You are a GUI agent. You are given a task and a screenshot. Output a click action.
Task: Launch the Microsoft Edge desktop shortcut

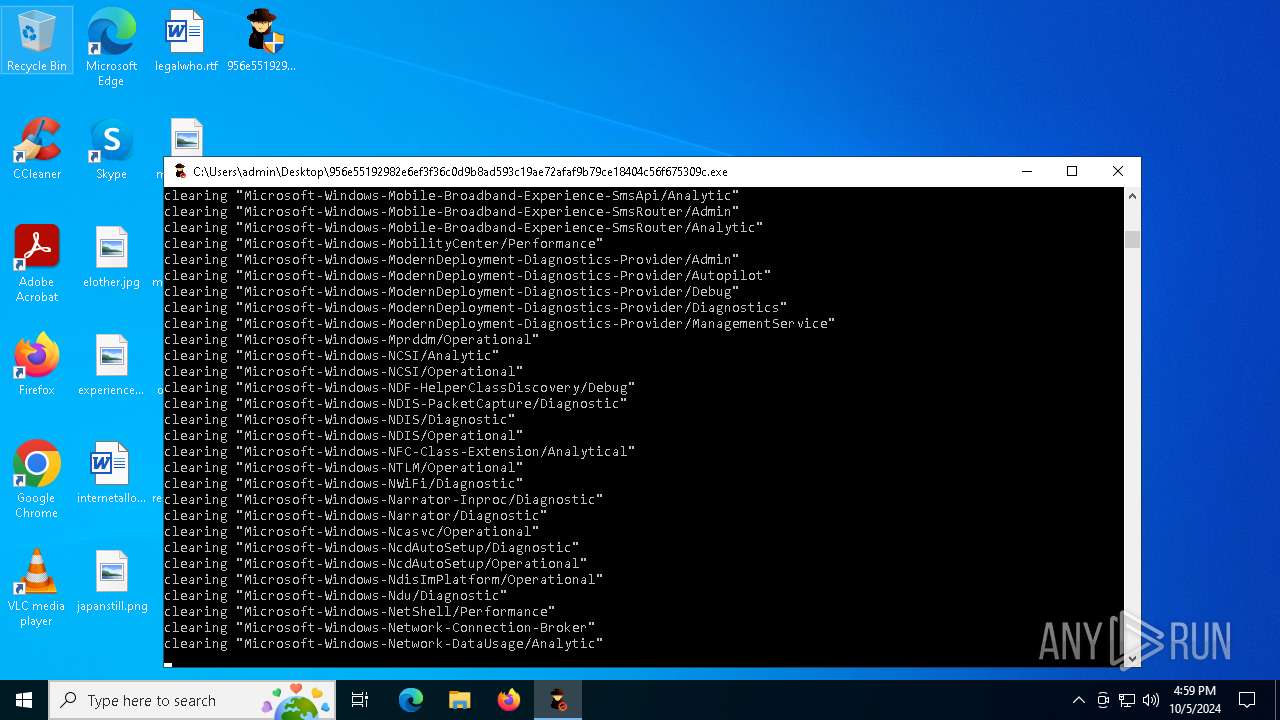click(111, 47)
